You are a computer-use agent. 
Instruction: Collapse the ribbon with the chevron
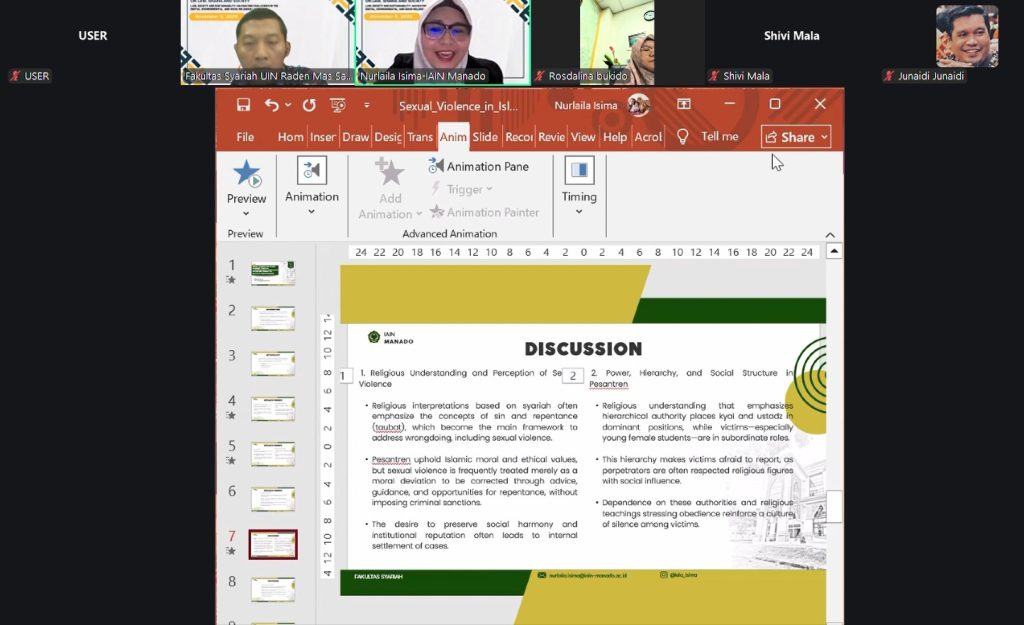click(x=830, y=235)
